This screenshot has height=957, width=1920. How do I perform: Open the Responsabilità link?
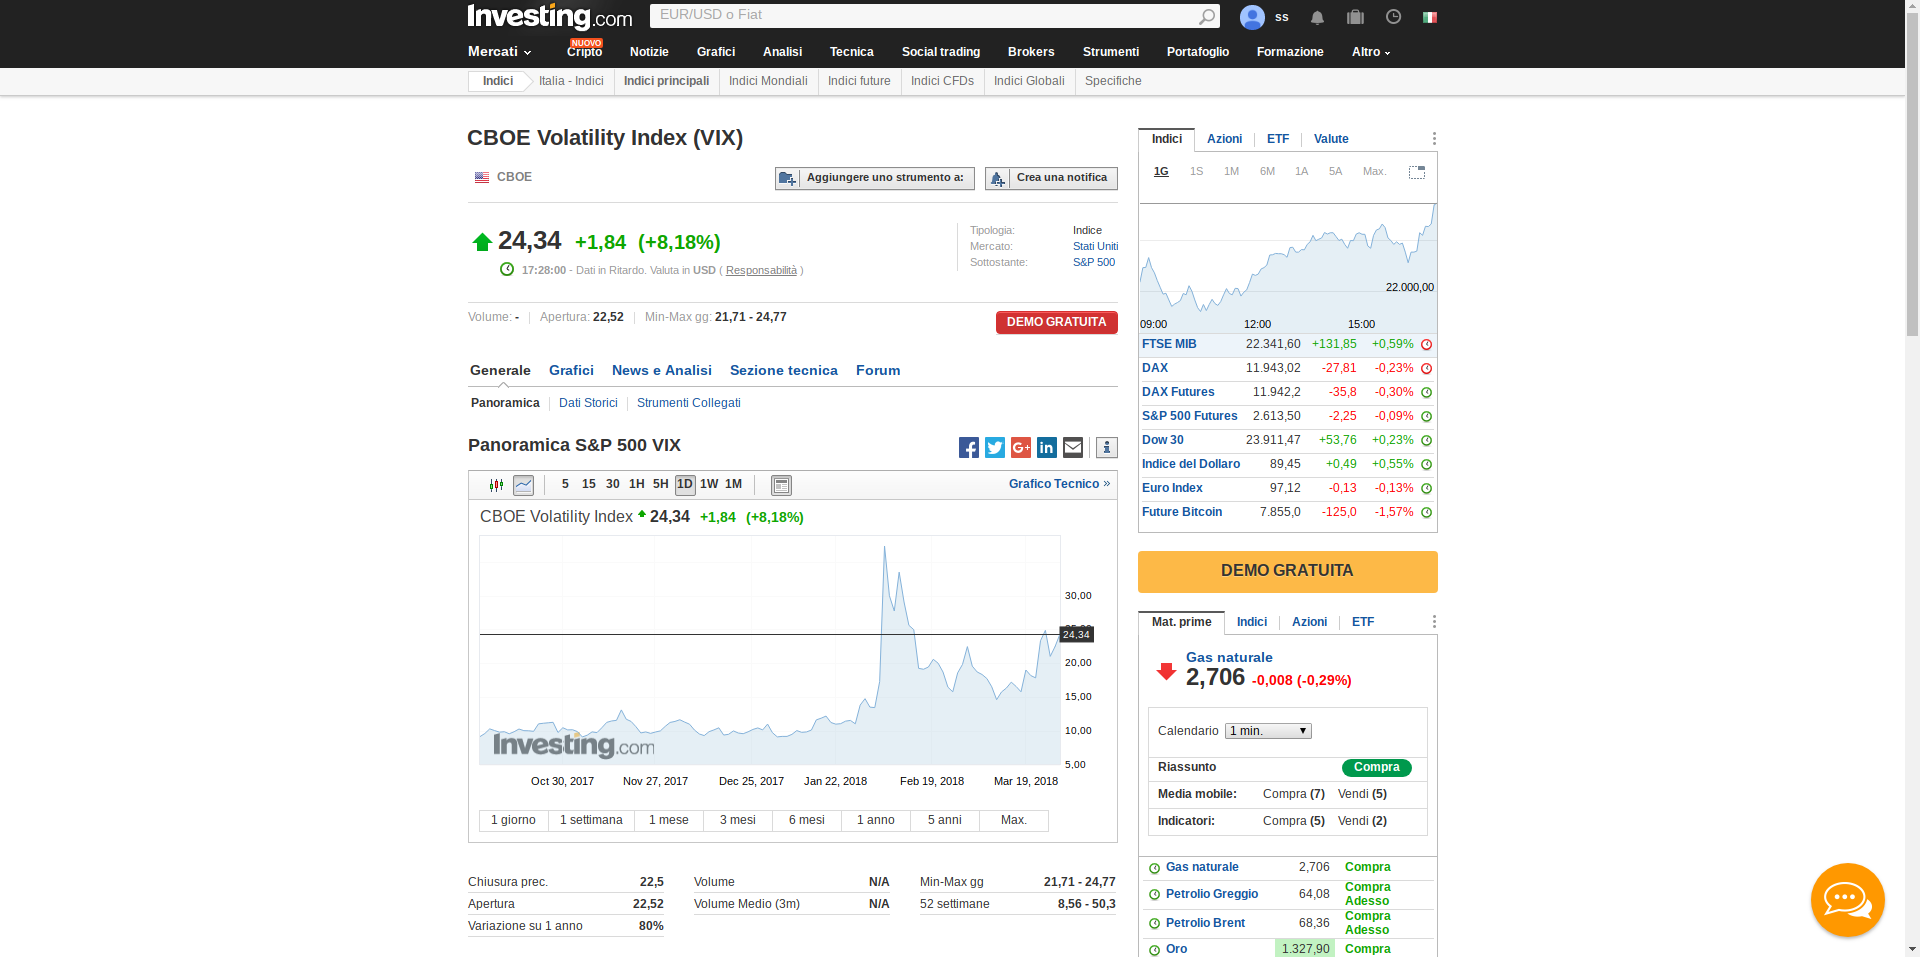pyautogui.click(x=761, y=271)
